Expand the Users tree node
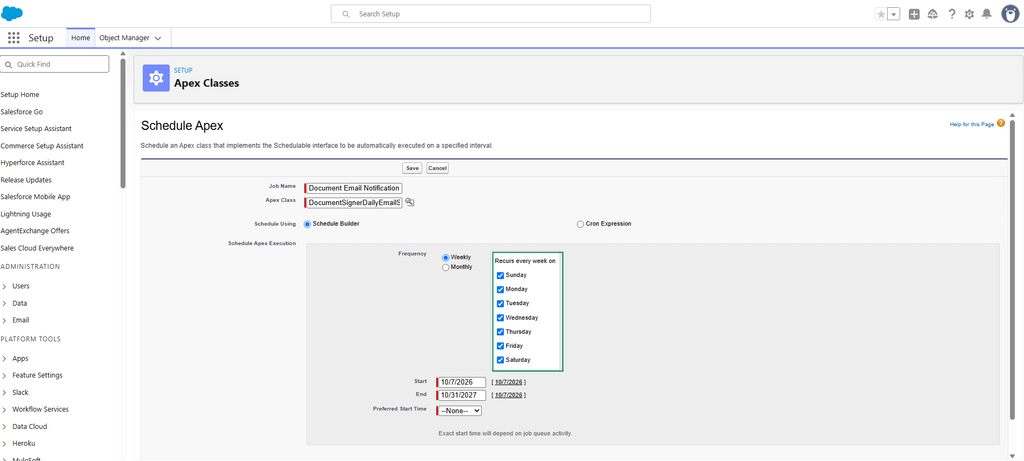The image size is (1024, 461). pos(5,287)
